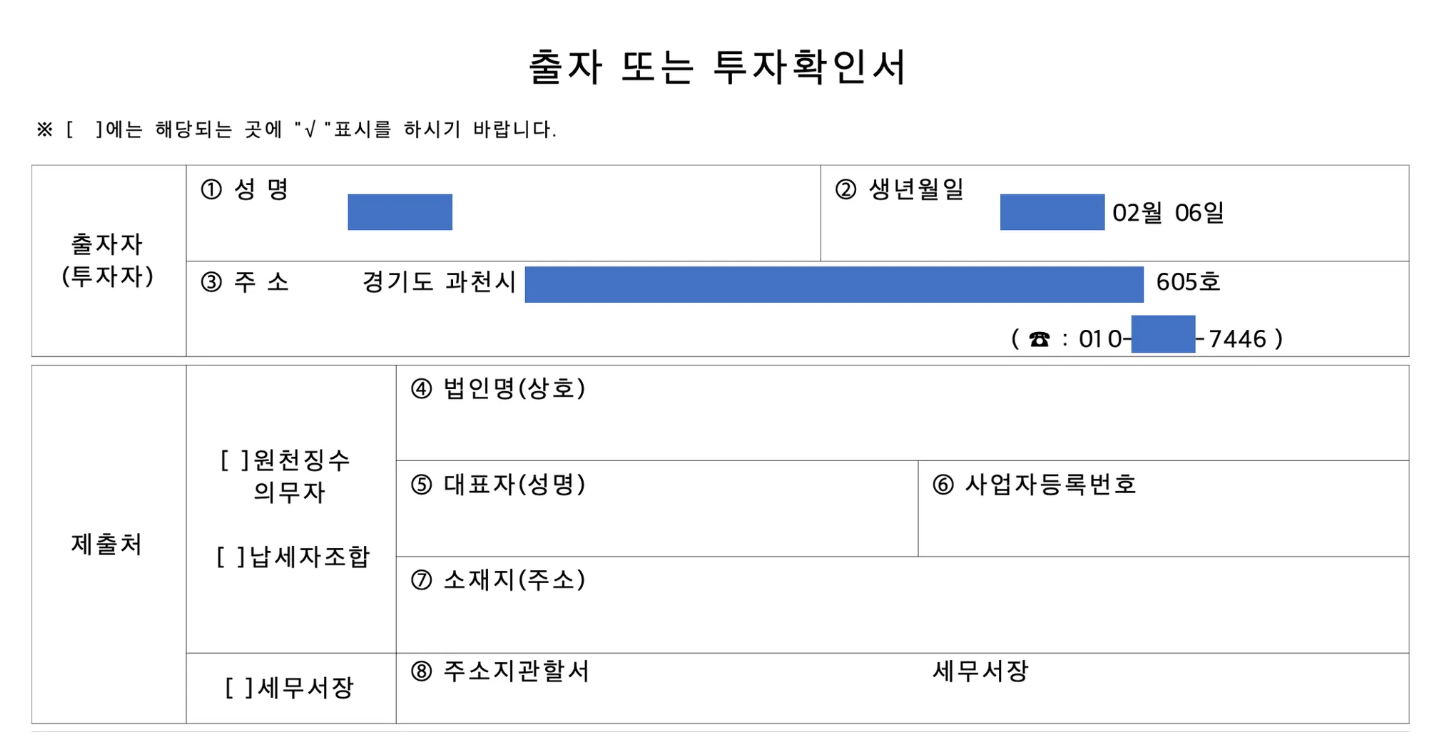Click the 02월 06일 date text
The height and width of the screenshot is (753, 1452).
(1168, 213)
